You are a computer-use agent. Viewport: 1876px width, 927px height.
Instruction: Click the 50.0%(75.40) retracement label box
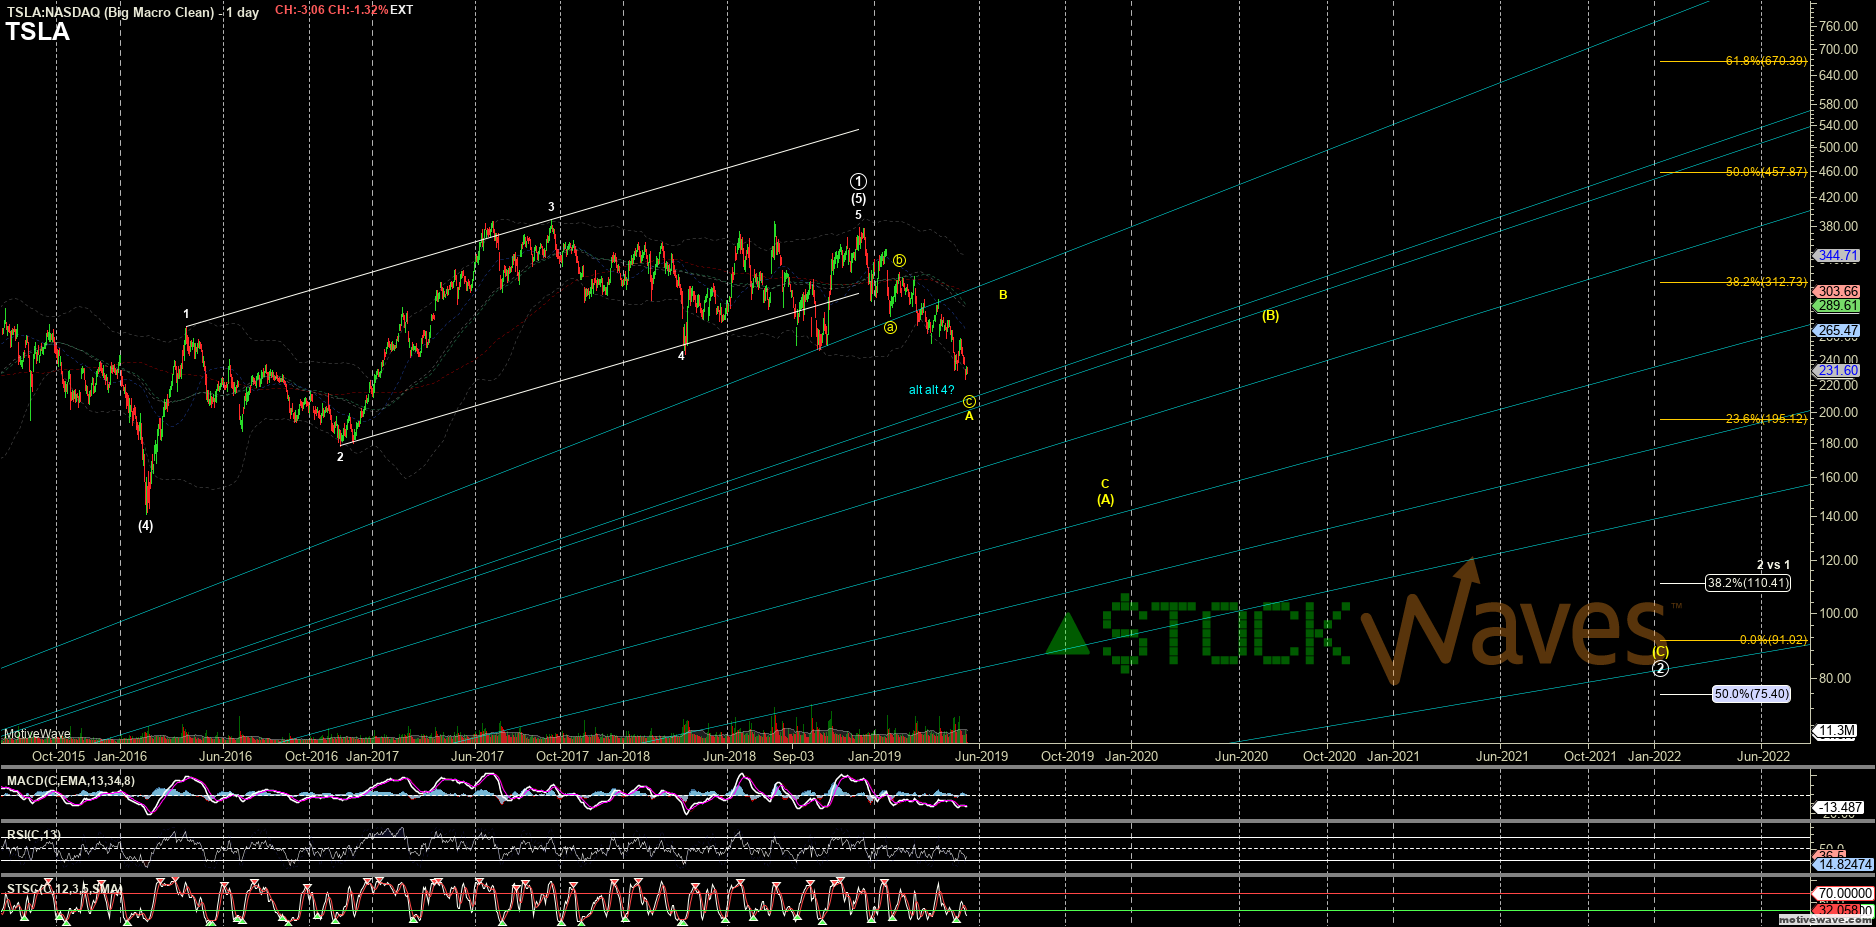pos(1751,694)
